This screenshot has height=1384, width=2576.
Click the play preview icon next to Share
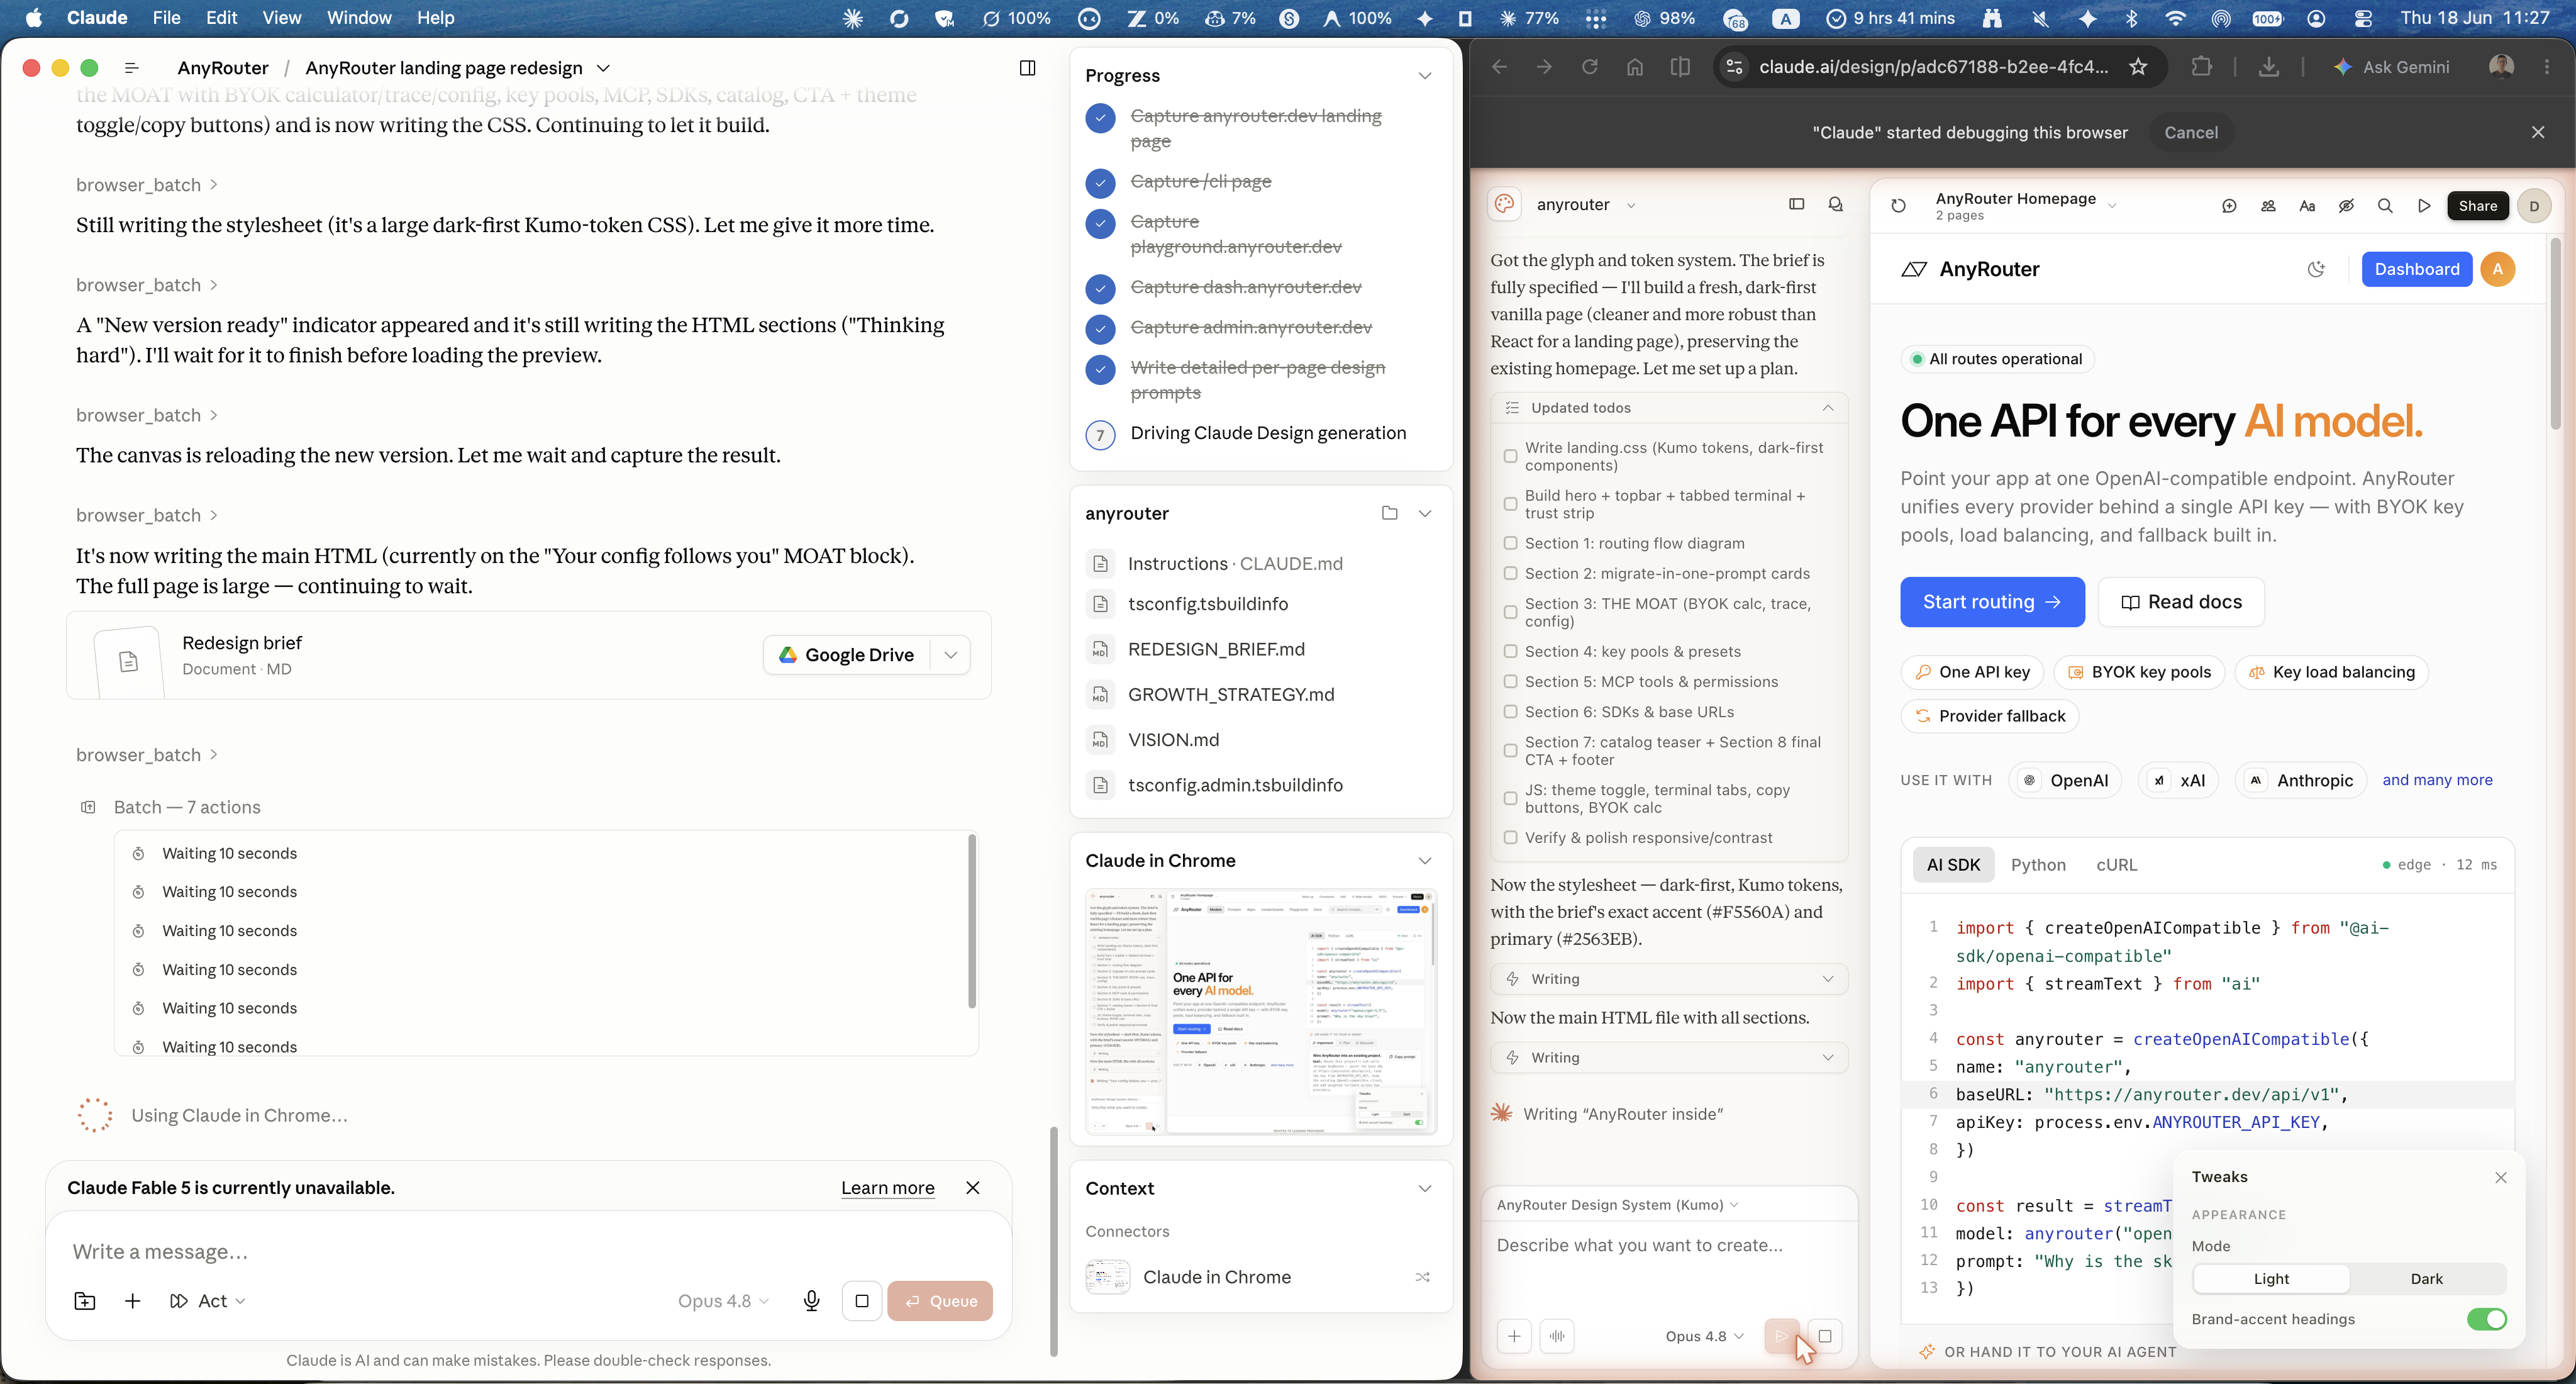2424,206
